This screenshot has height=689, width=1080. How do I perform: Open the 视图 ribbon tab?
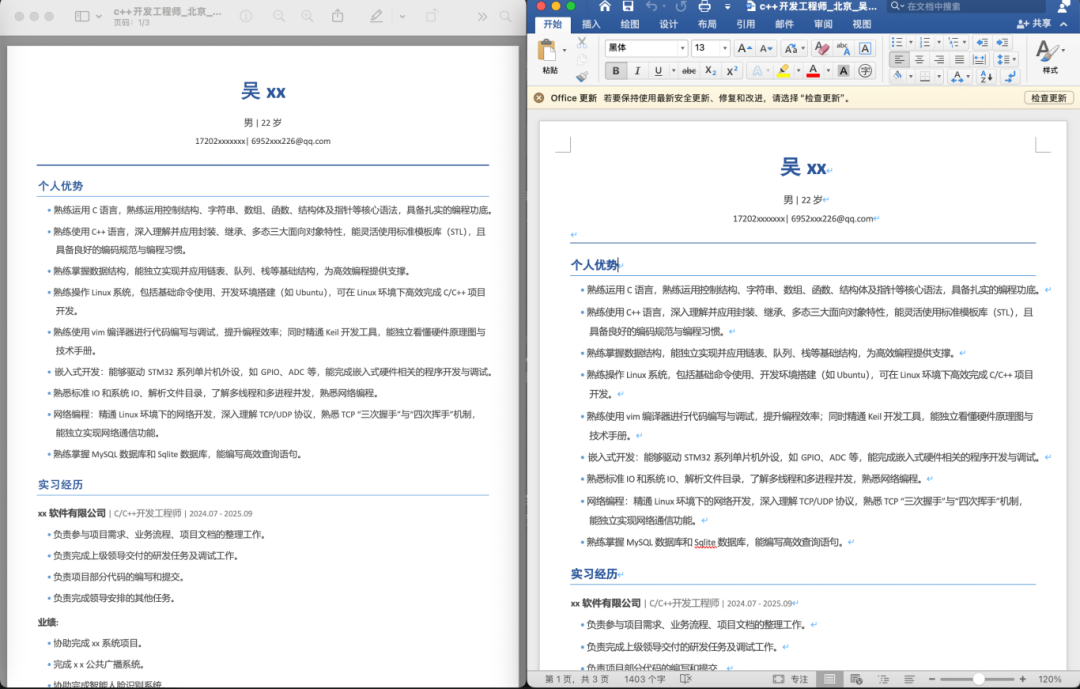click(x=862, y=24)
